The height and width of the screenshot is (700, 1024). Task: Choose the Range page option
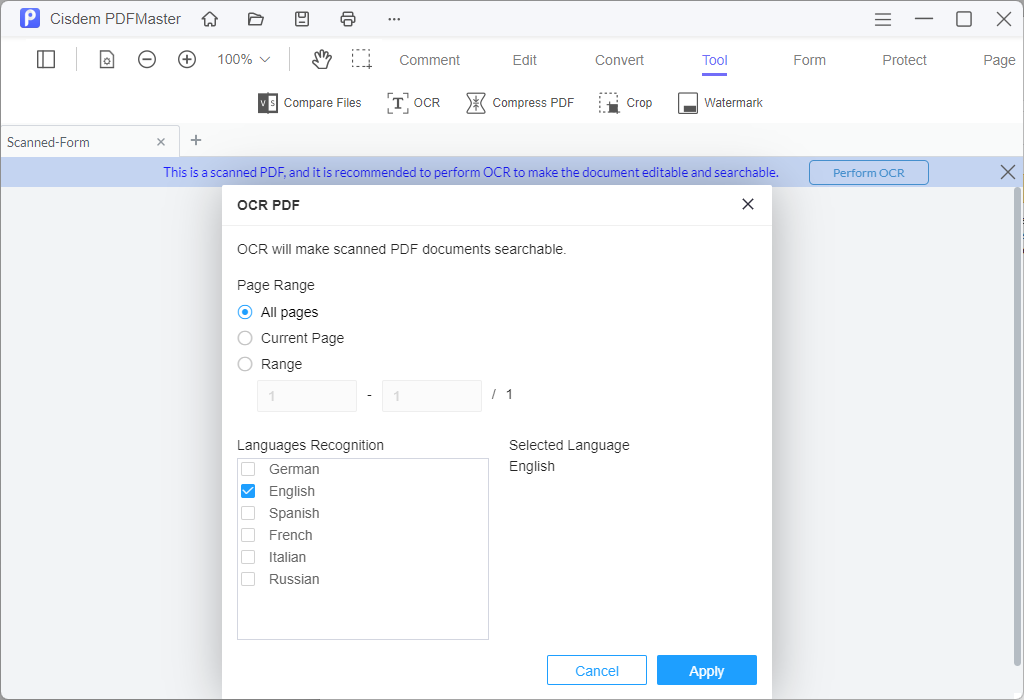pyautogui.click(x=245, y=364)
